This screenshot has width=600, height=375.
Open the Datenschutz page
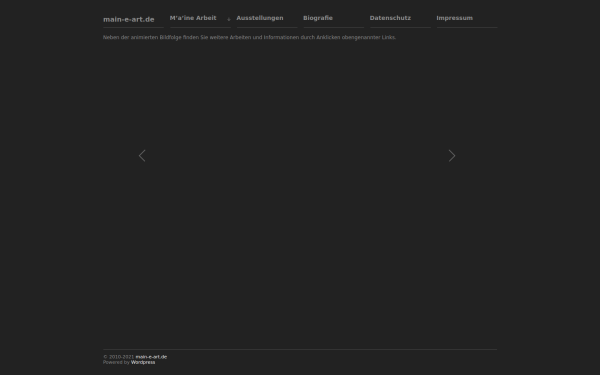[x=390, y=18]
